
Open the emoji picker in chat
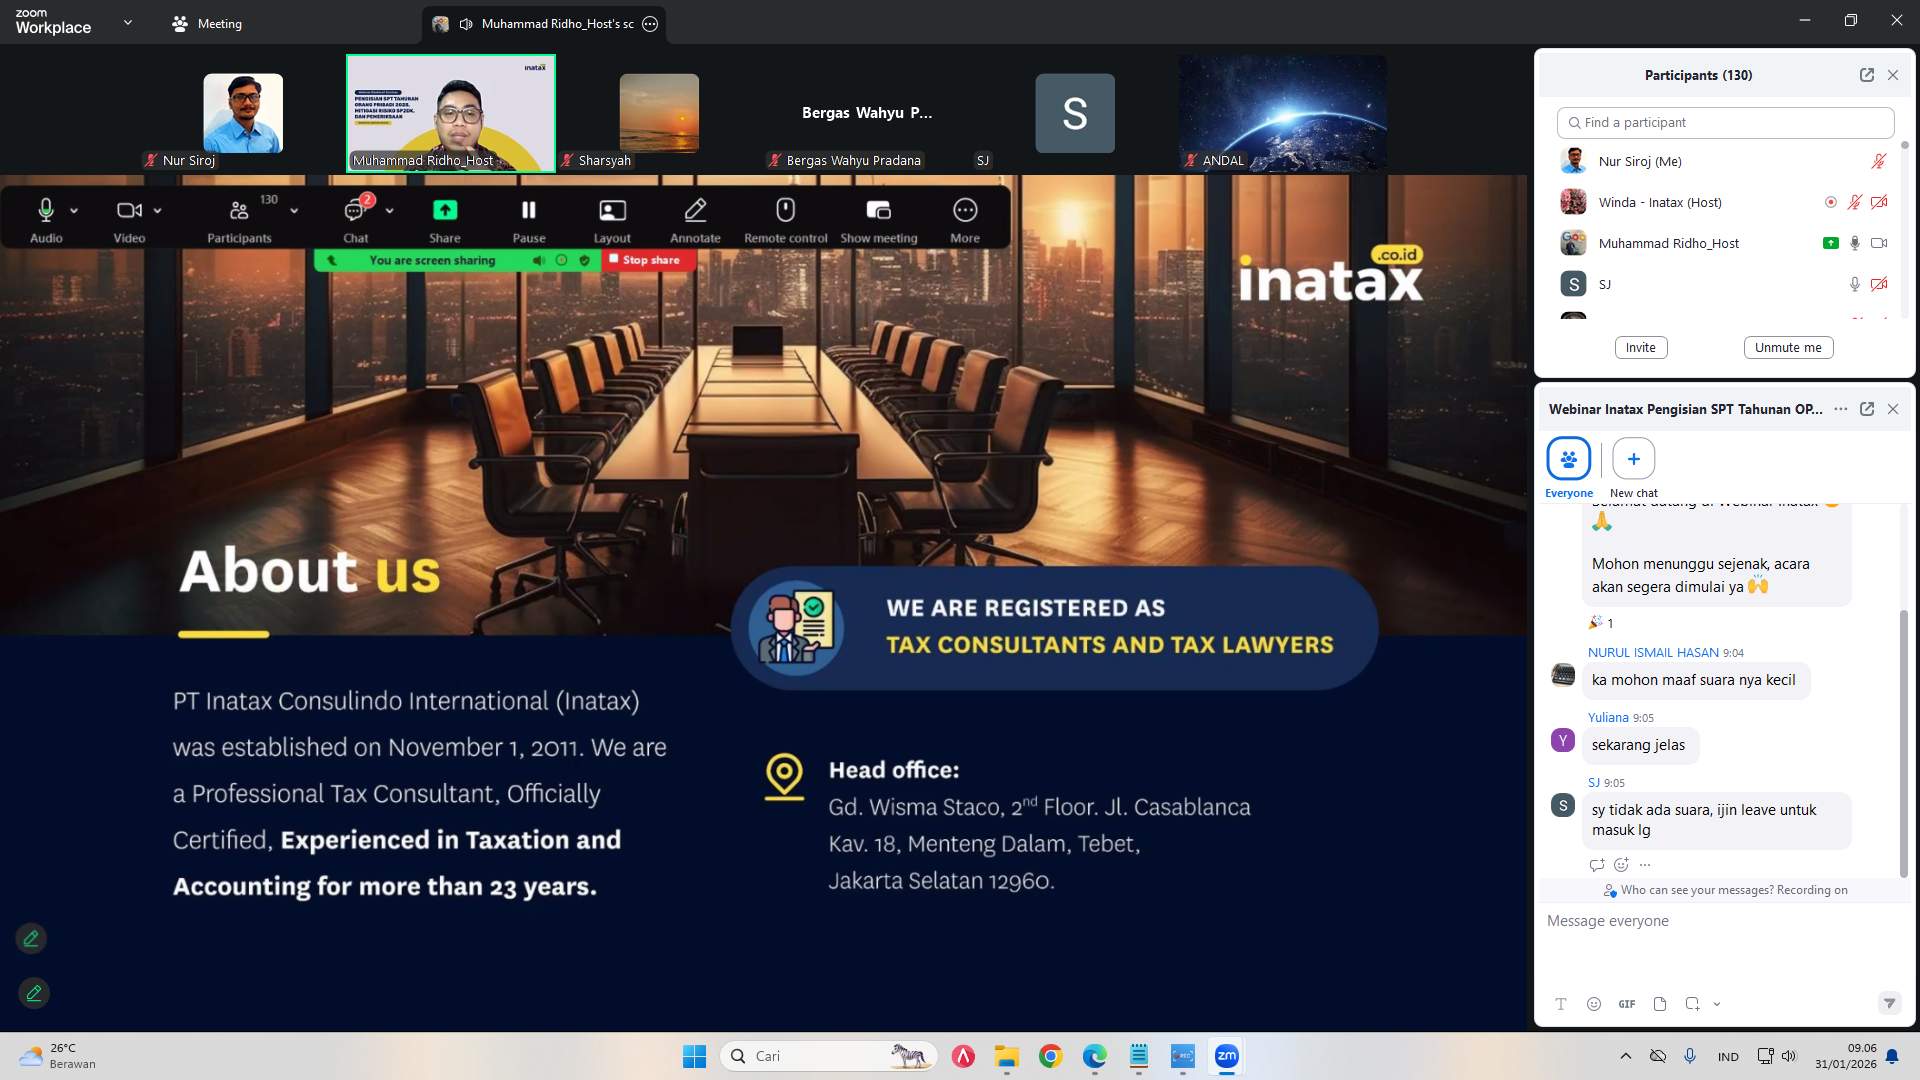point(1594,1004)
